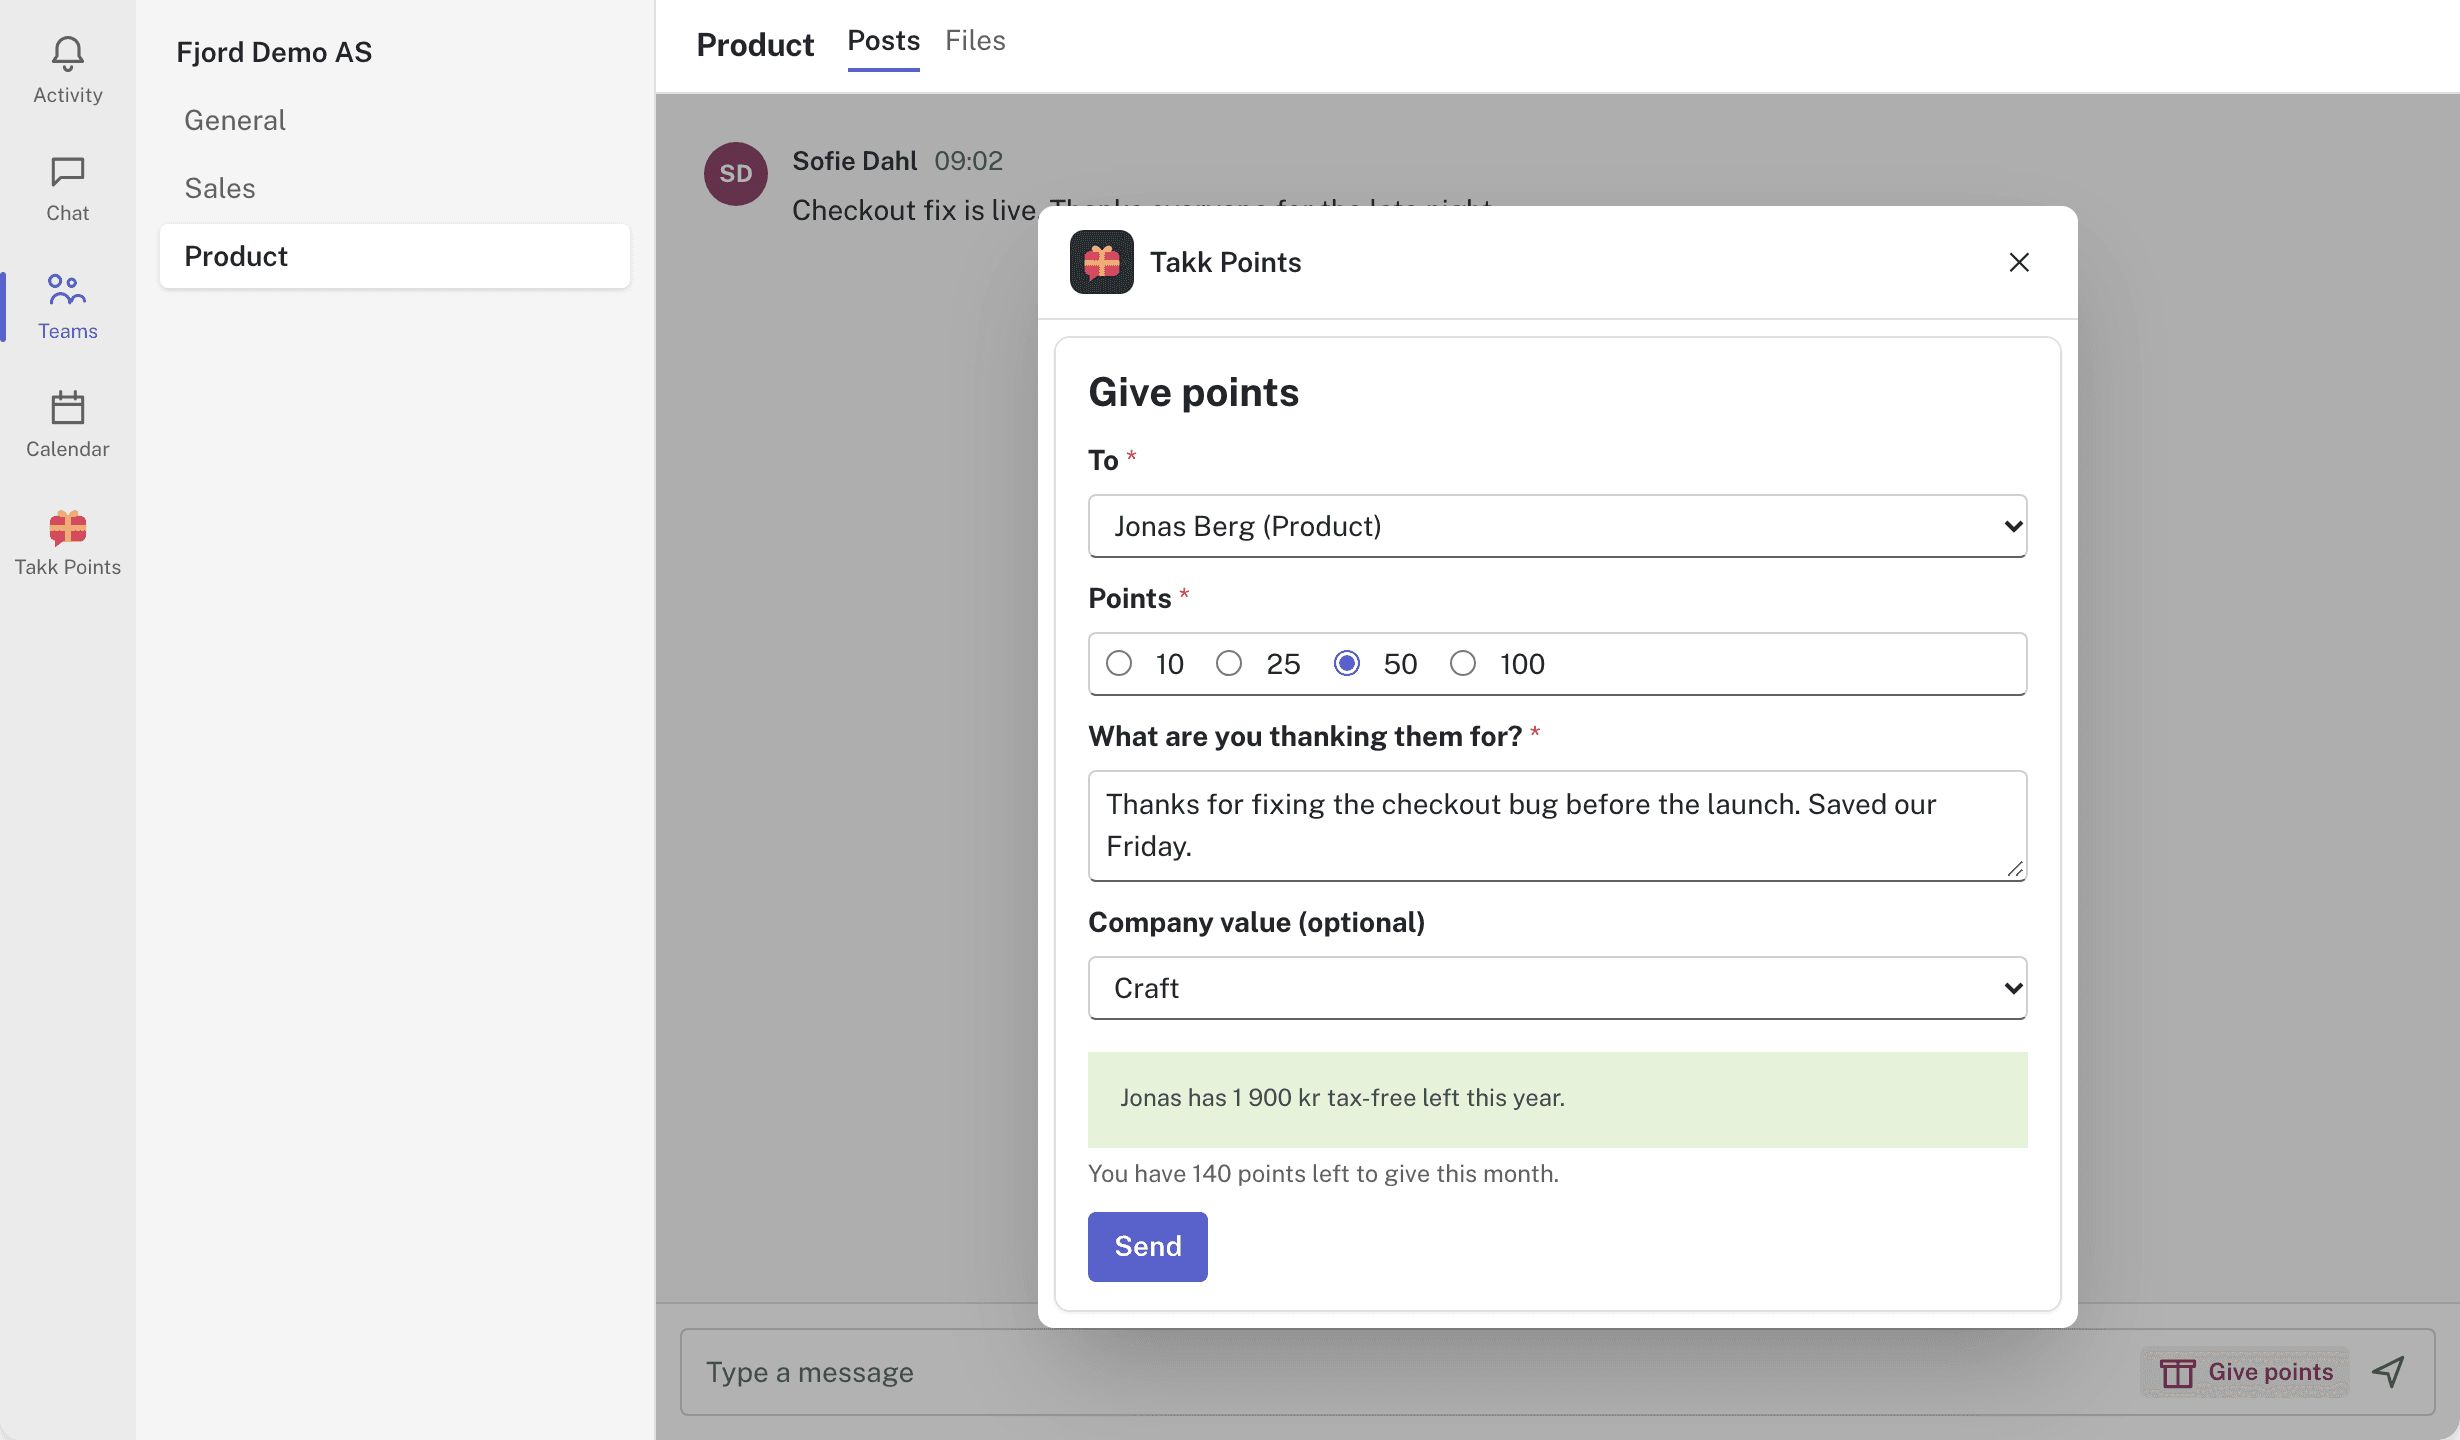The image size is (2460, 1440).
Task: Click Sofie Dahl's SD avatar
Action: (735, 174)
